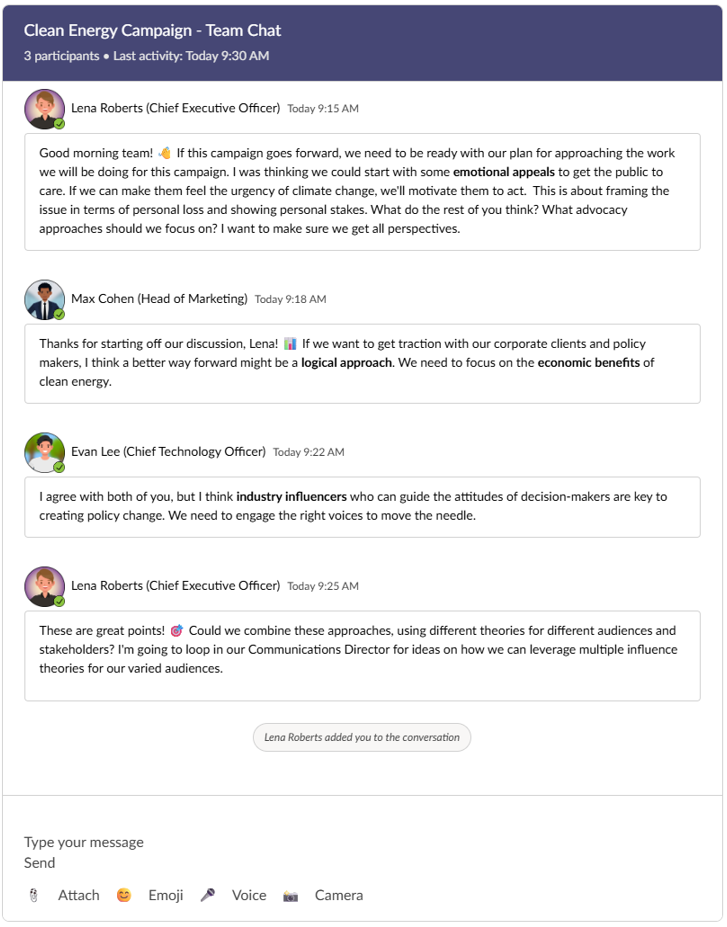727x927 pixels.
Task: Focus the Type your message field
Action: coord(84,842)
